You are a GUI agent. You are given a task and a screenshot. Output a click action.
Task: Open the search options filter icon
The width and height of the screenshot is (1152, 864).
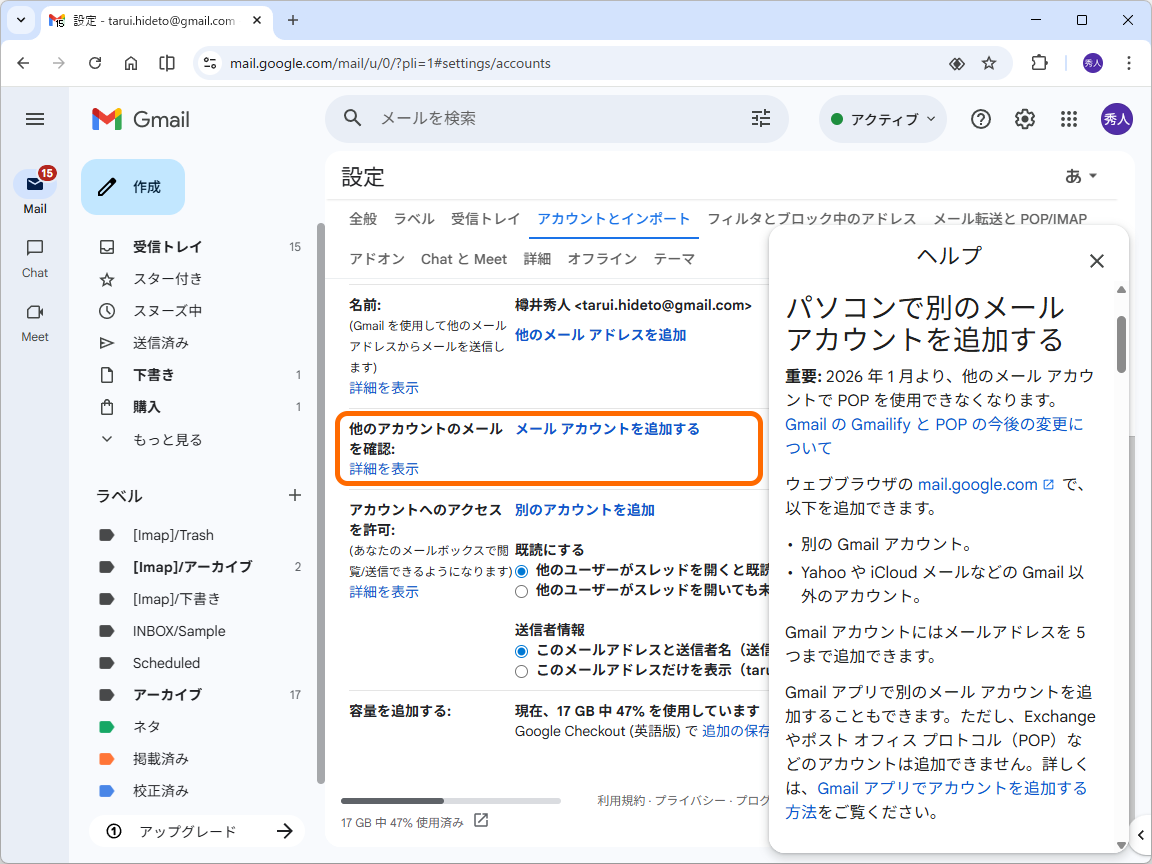click(x=761, y=118)
